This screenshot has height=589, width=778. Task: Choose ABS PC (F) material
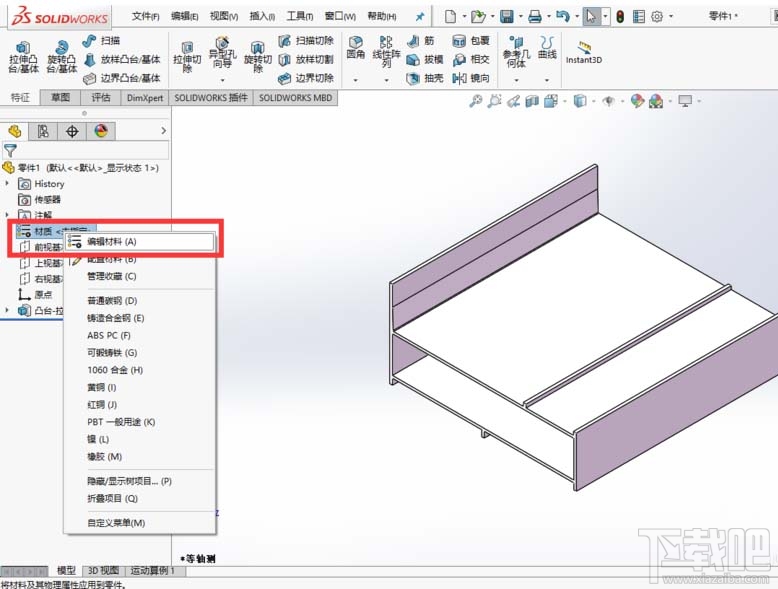coord(140,335)
